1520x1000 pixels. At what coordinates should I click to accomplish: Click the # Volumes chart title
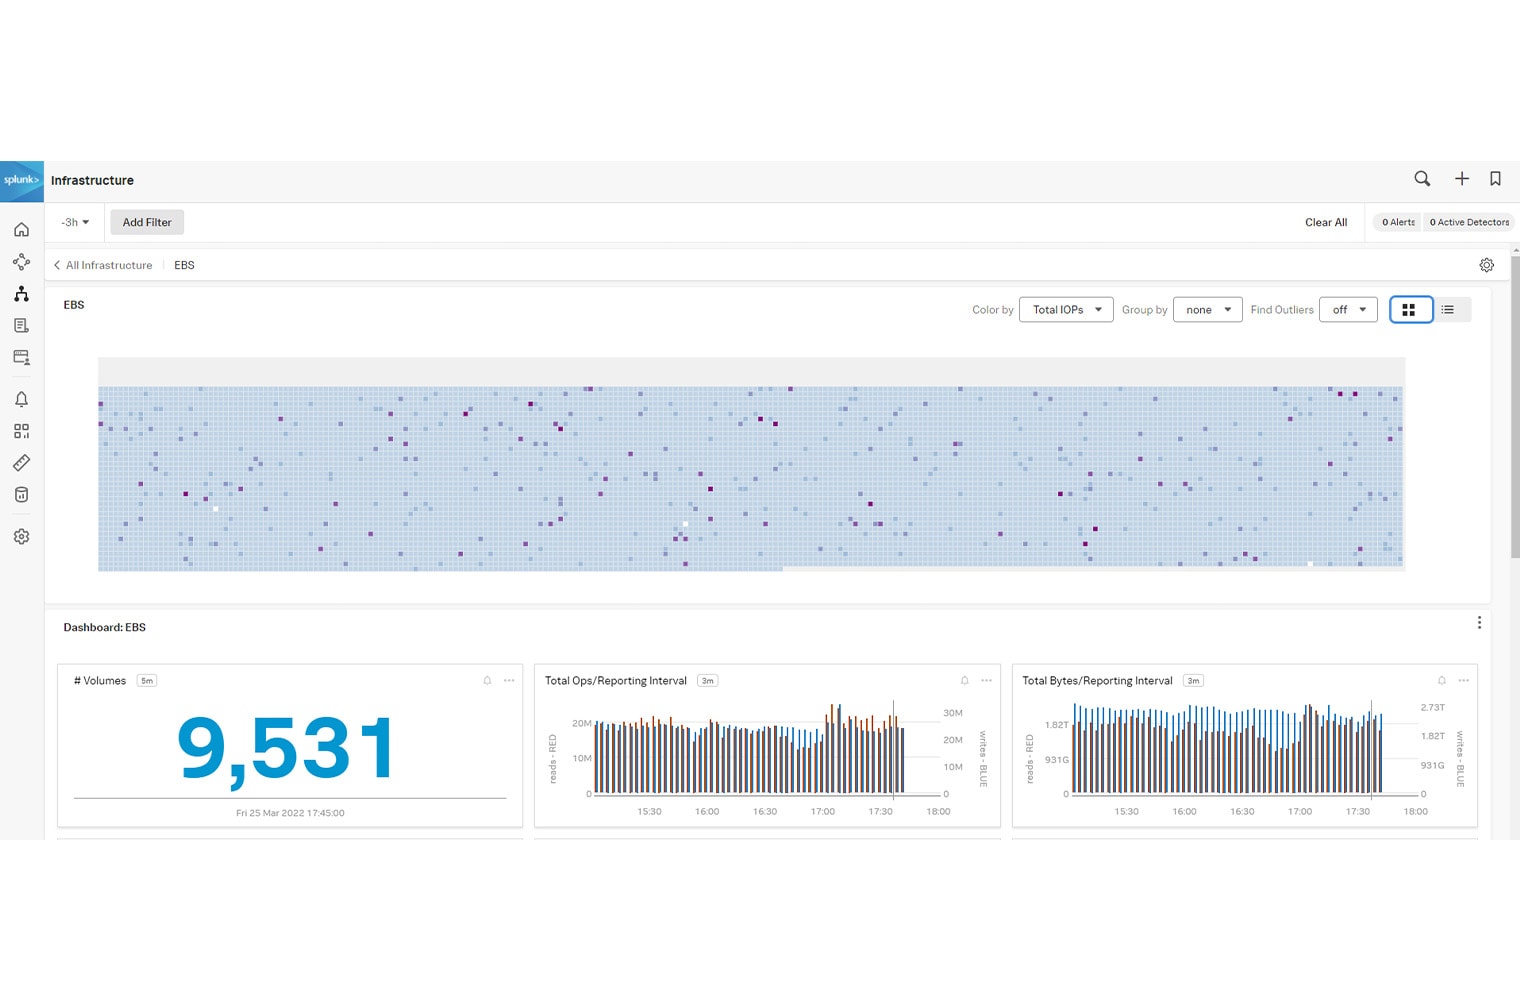pos(100,681)
